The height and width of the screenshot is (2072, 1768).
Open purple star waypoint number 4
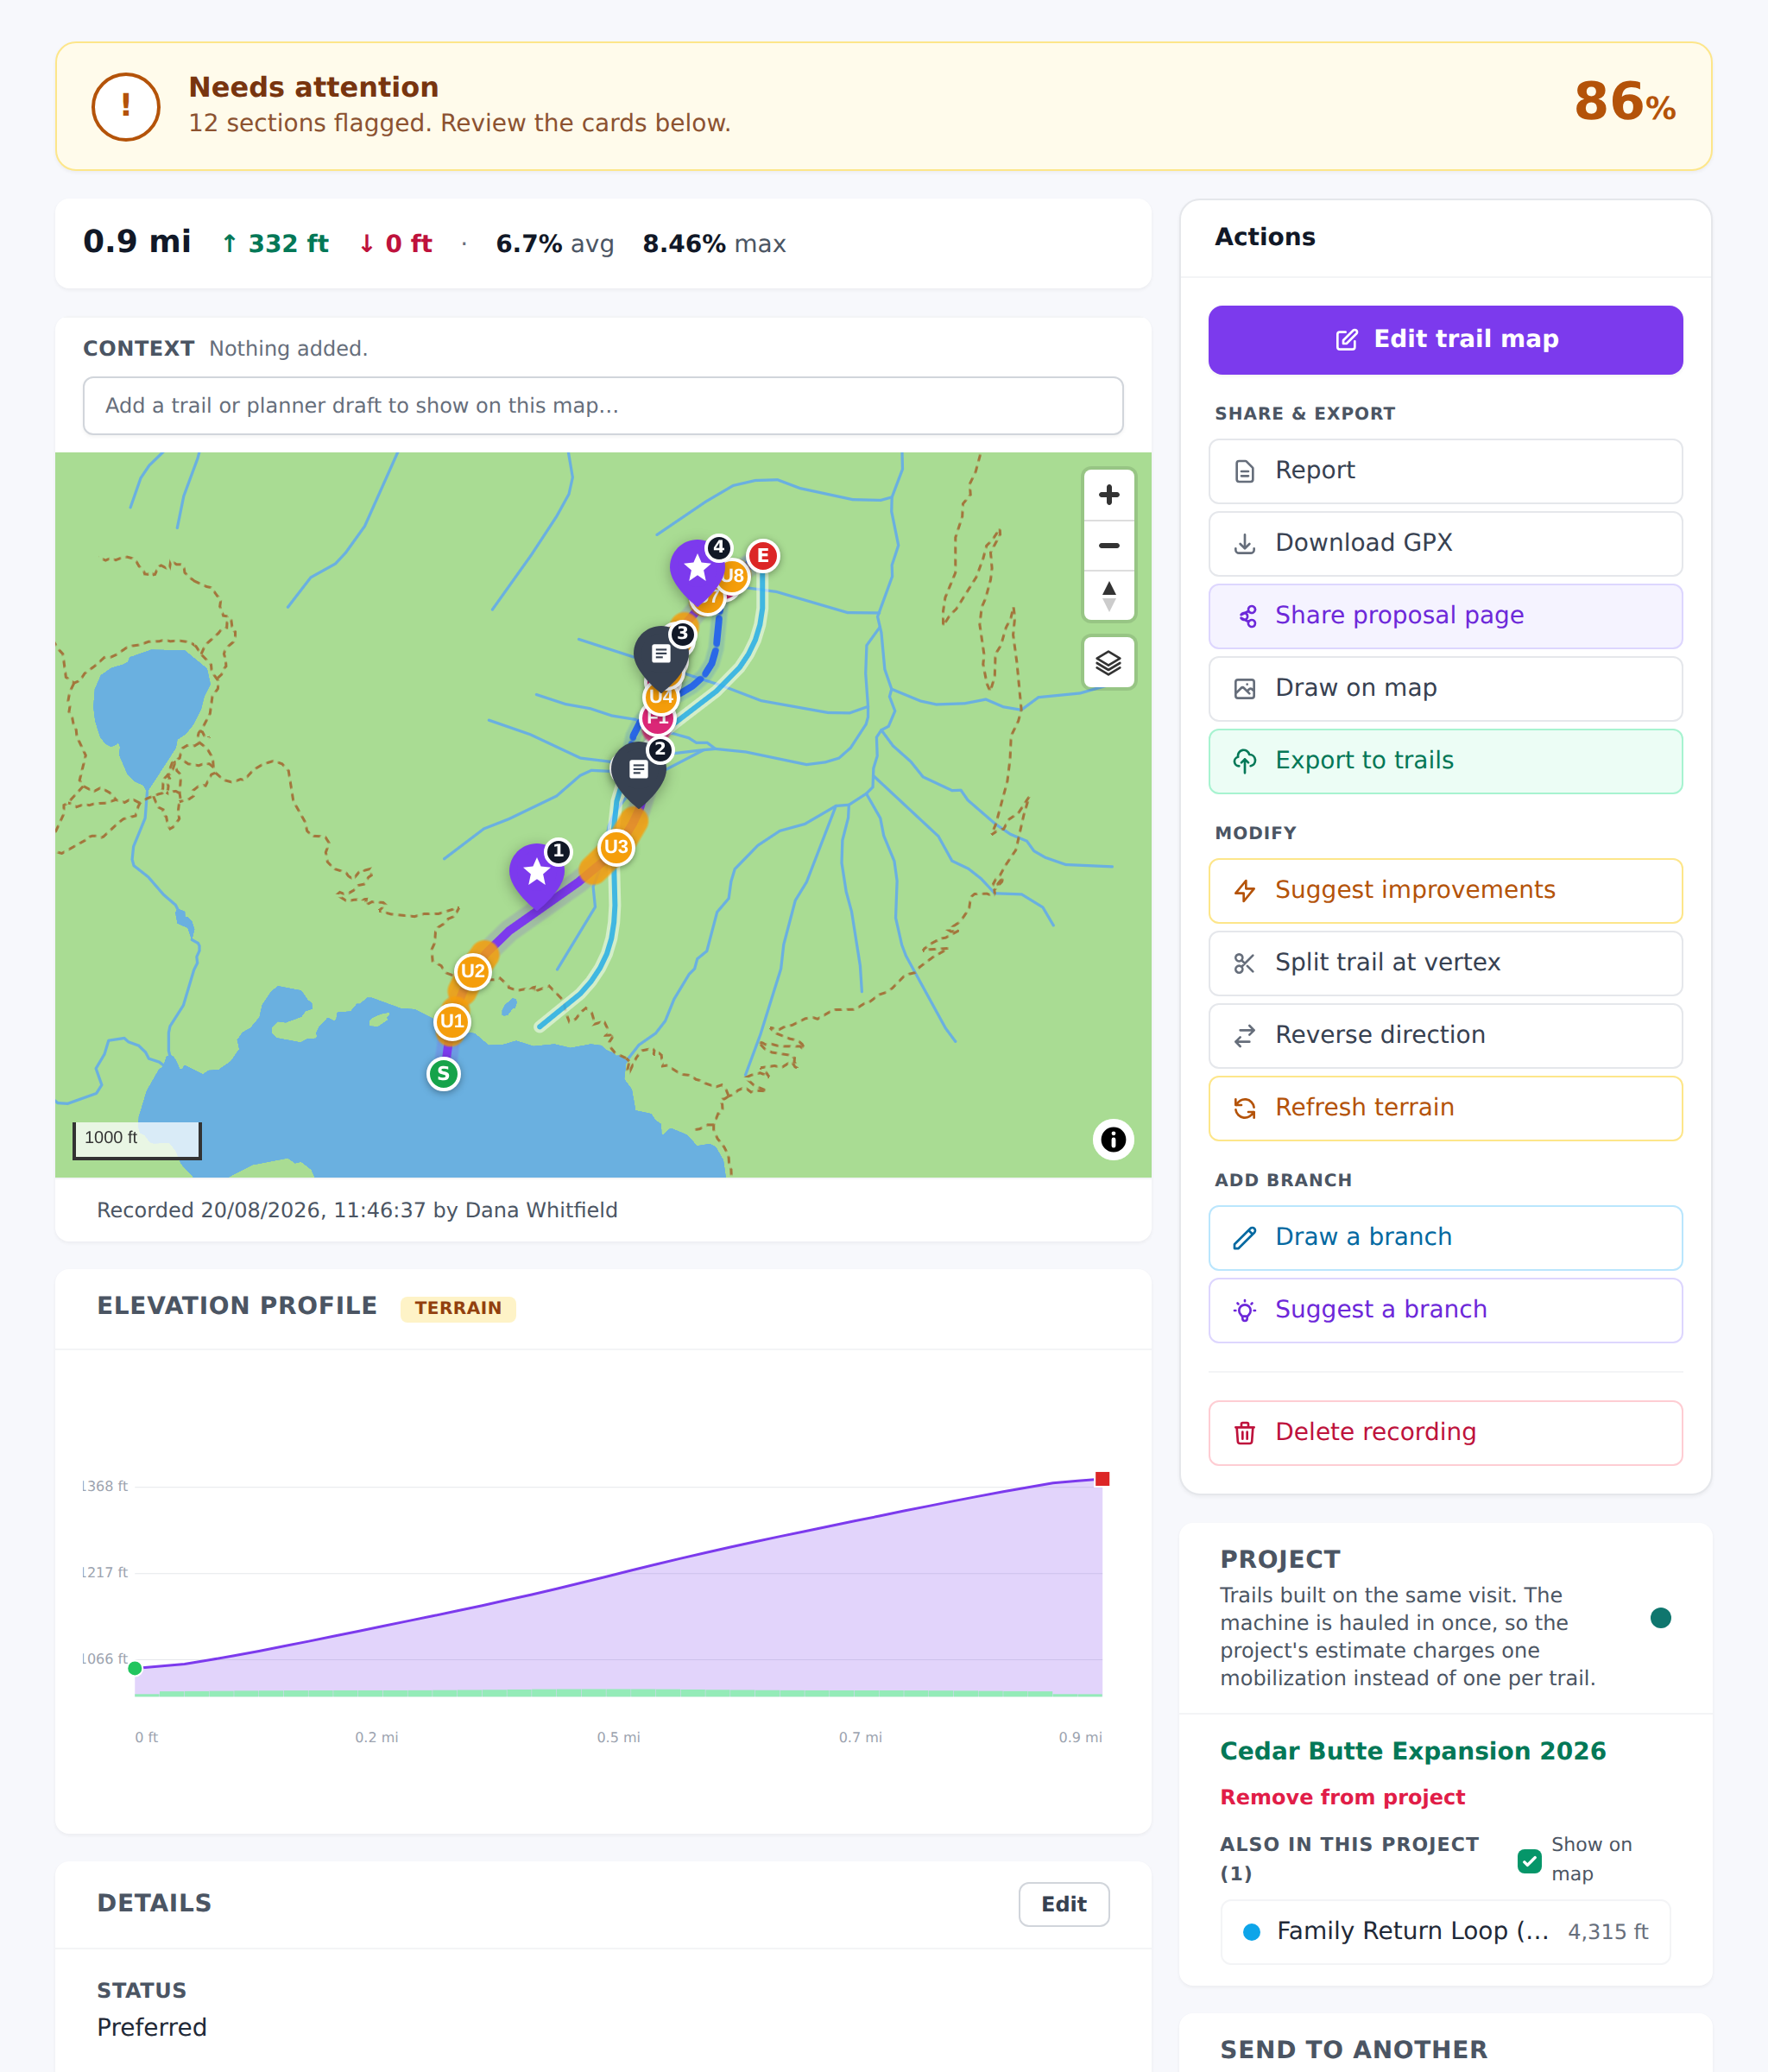tap(697, 569)
